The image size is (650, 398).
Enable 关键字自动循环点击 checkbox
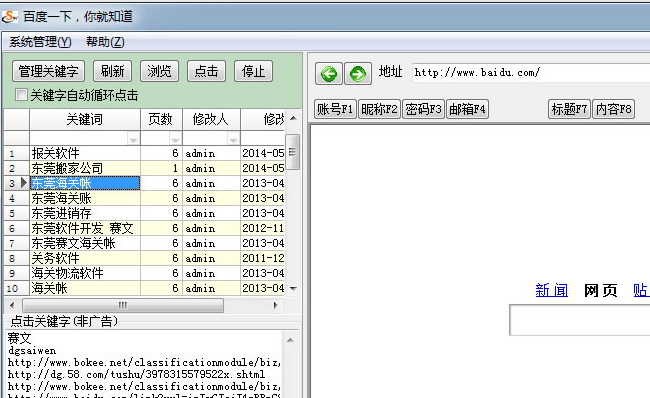(x=21, y=95)
